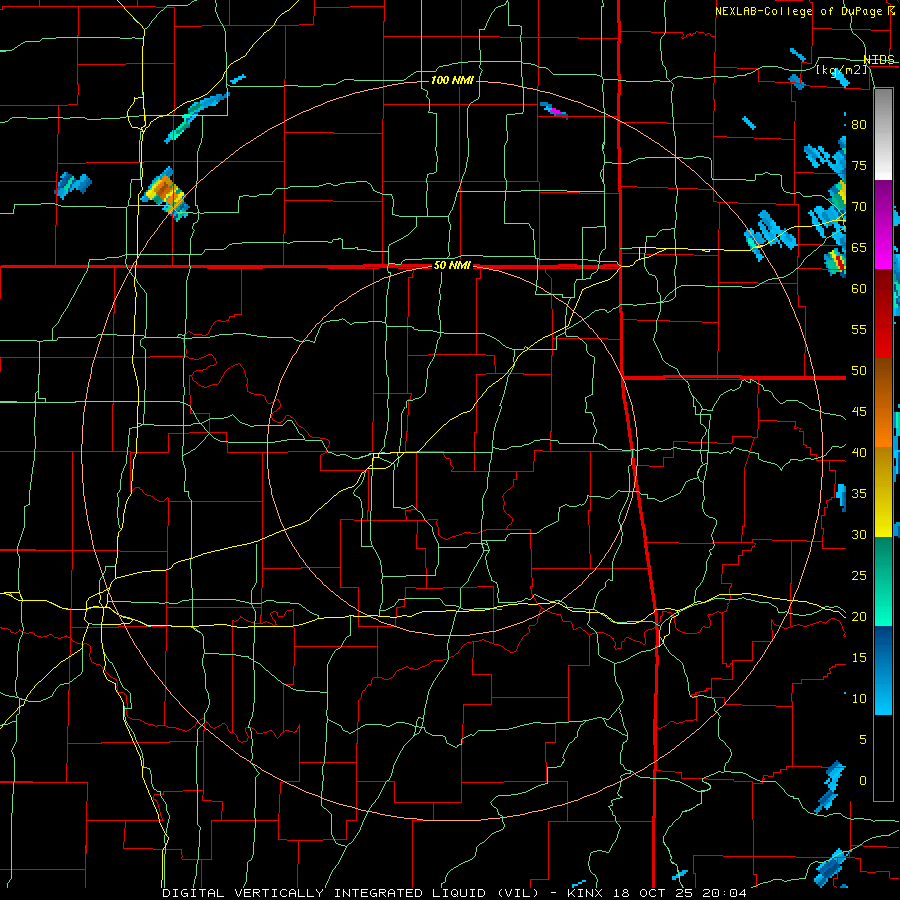Image resolution: width=900 pixels, height=900 pixels.
Task: Click the color scale value 80
Action: 859,125
